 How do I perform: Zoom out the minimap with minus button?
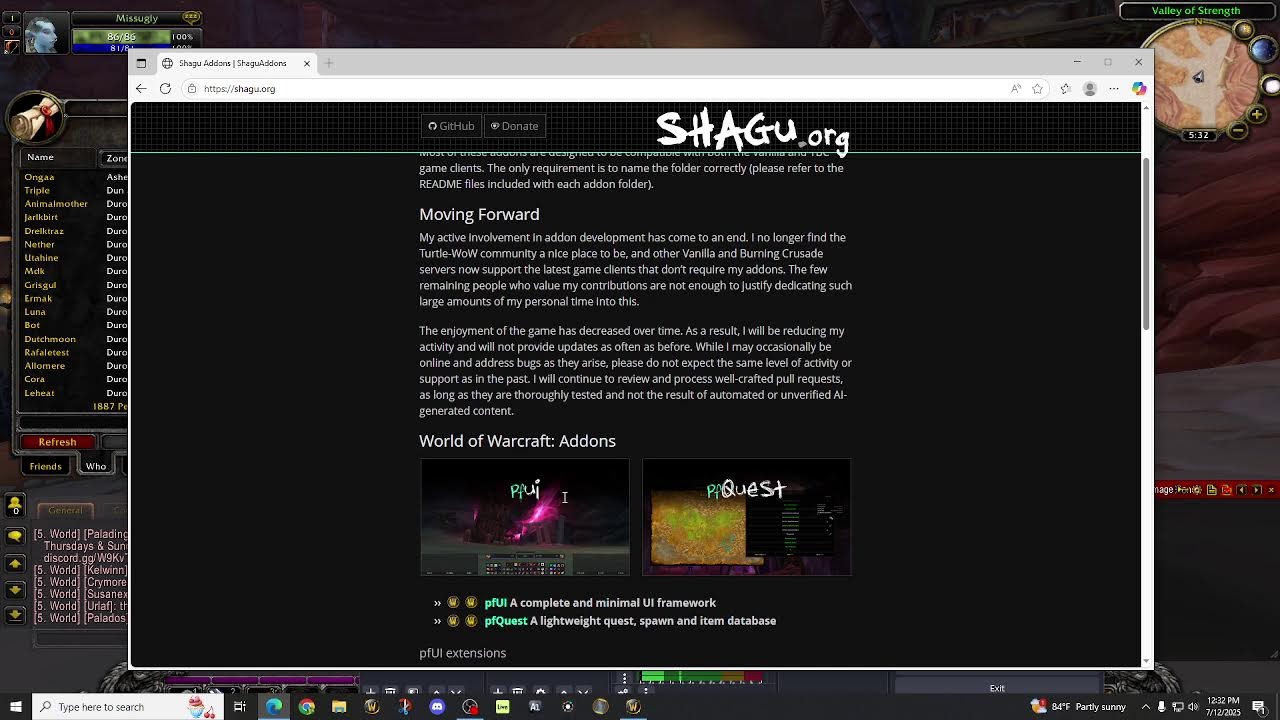[x=1238, y=130]
